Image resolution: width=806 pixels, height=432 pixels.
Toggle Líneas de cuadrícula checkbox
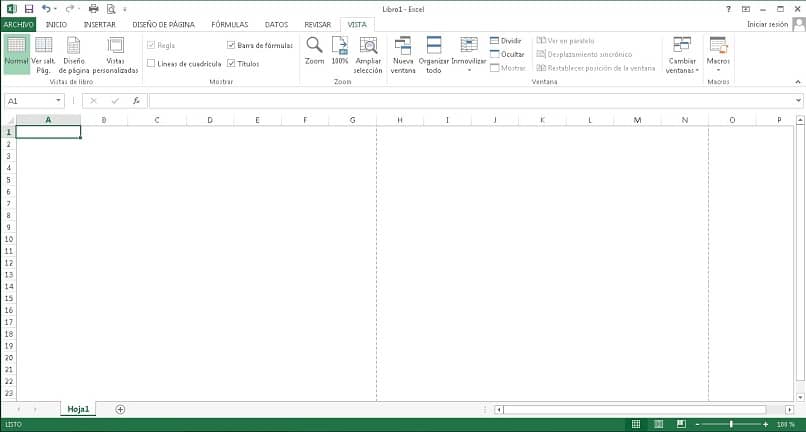click(x=151, y=63)
